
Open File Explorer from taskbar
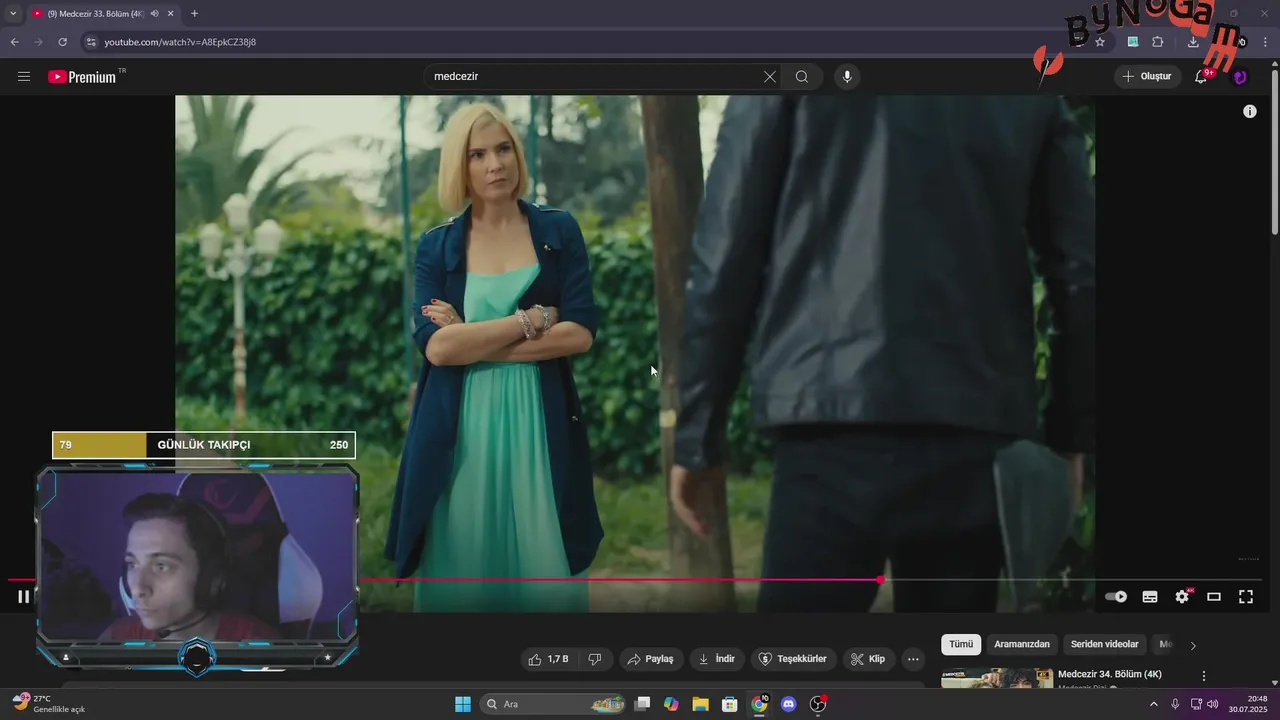coord(700,704)
